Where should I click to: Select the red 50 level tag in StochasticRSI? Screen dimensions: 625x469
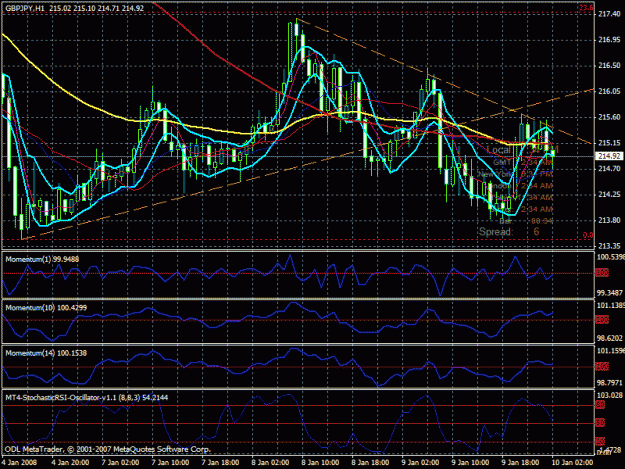pos(600,423)
